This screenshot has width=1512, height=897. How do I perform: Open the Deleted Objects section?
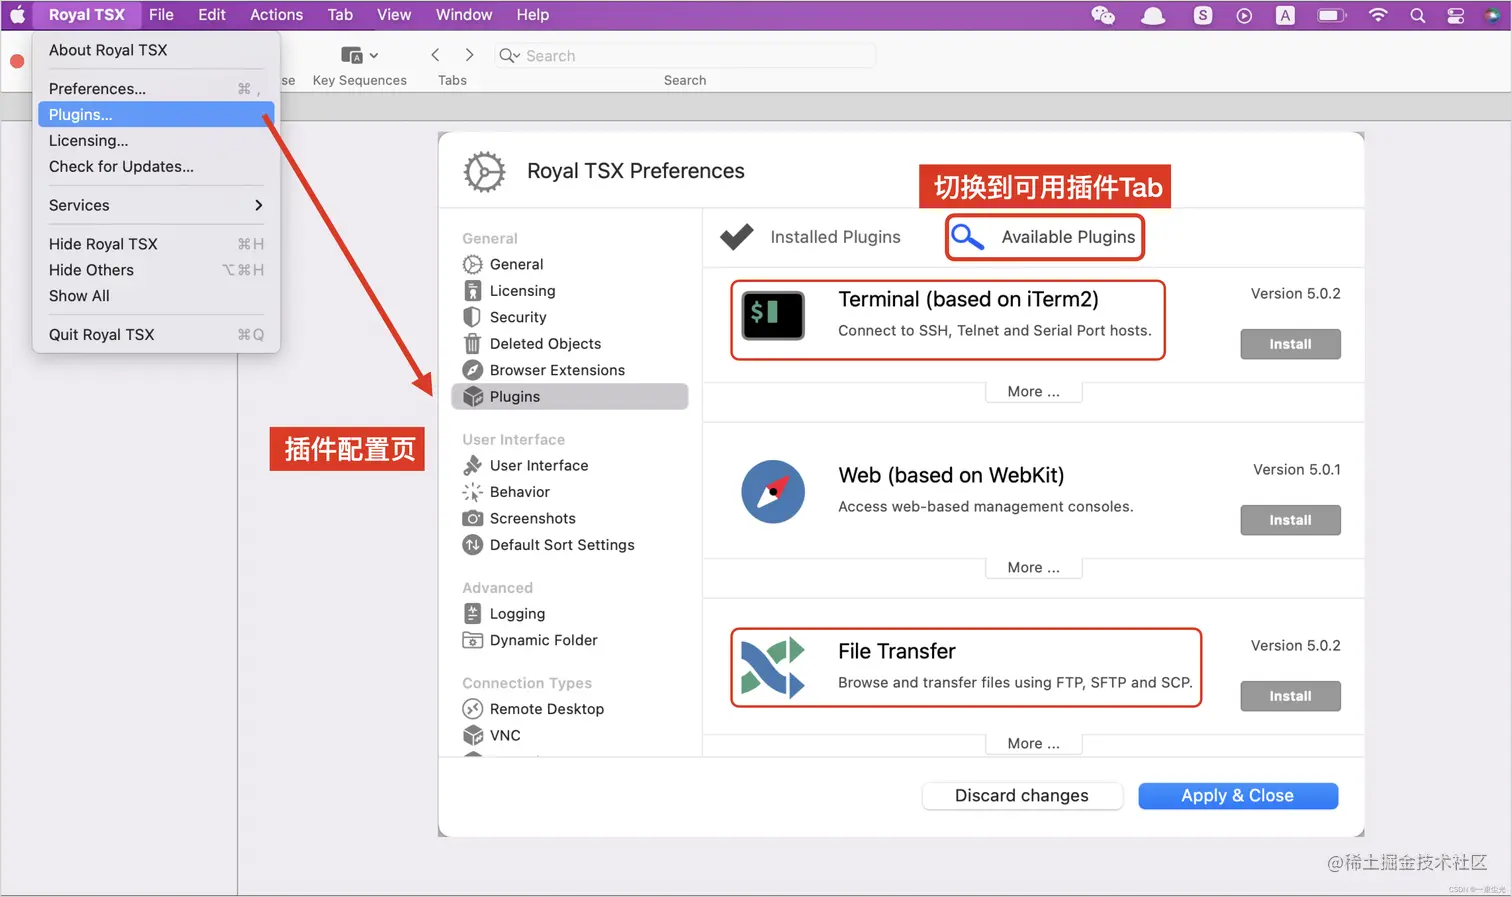[x=545, y=343]
